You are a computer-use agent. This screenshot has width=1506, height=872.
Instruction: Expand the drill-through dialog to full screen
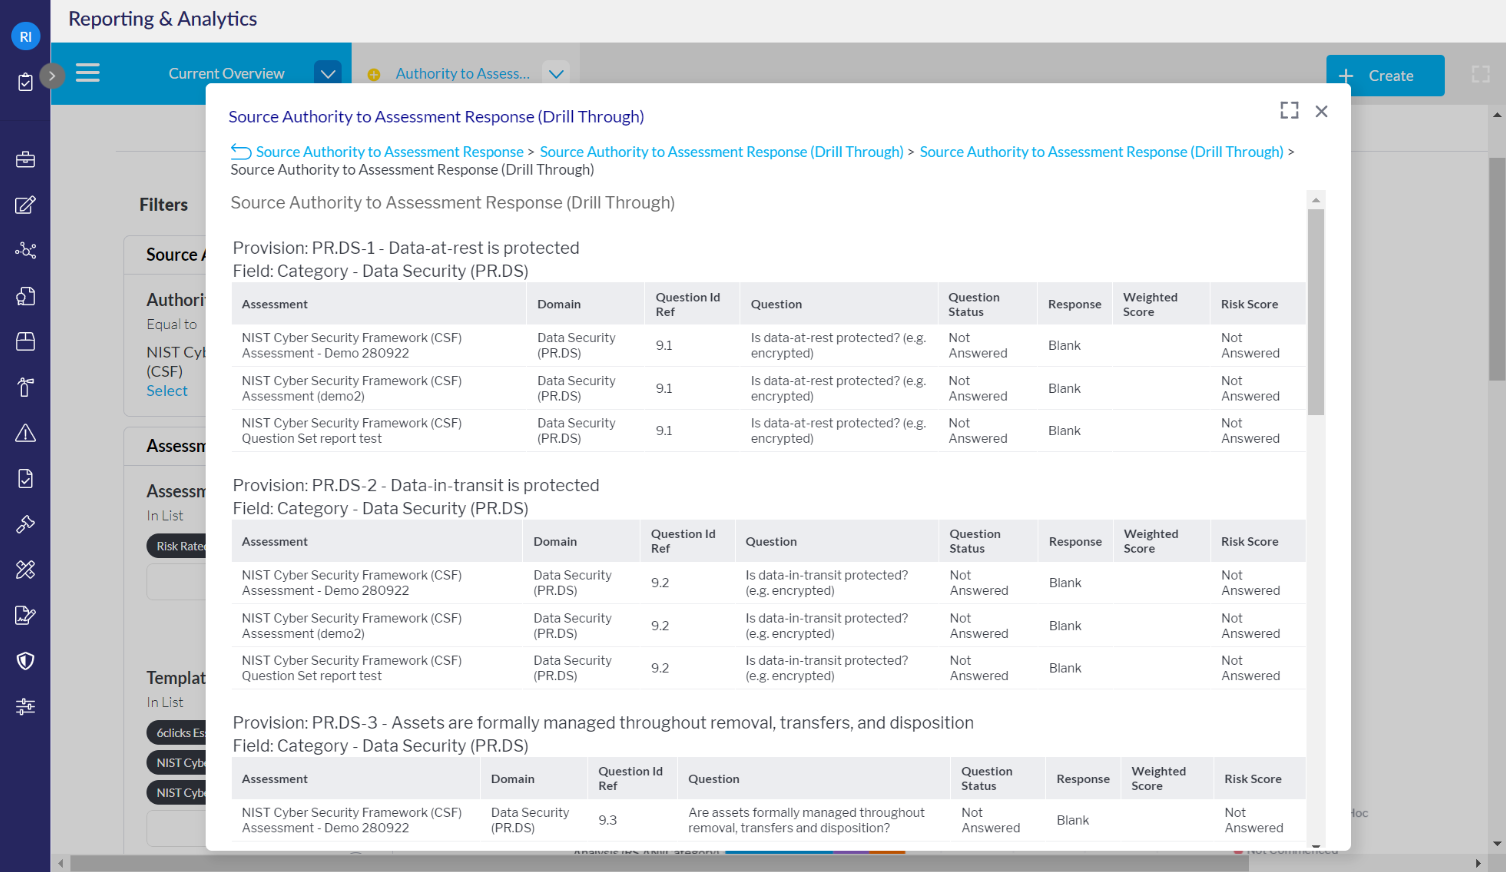1289,111
